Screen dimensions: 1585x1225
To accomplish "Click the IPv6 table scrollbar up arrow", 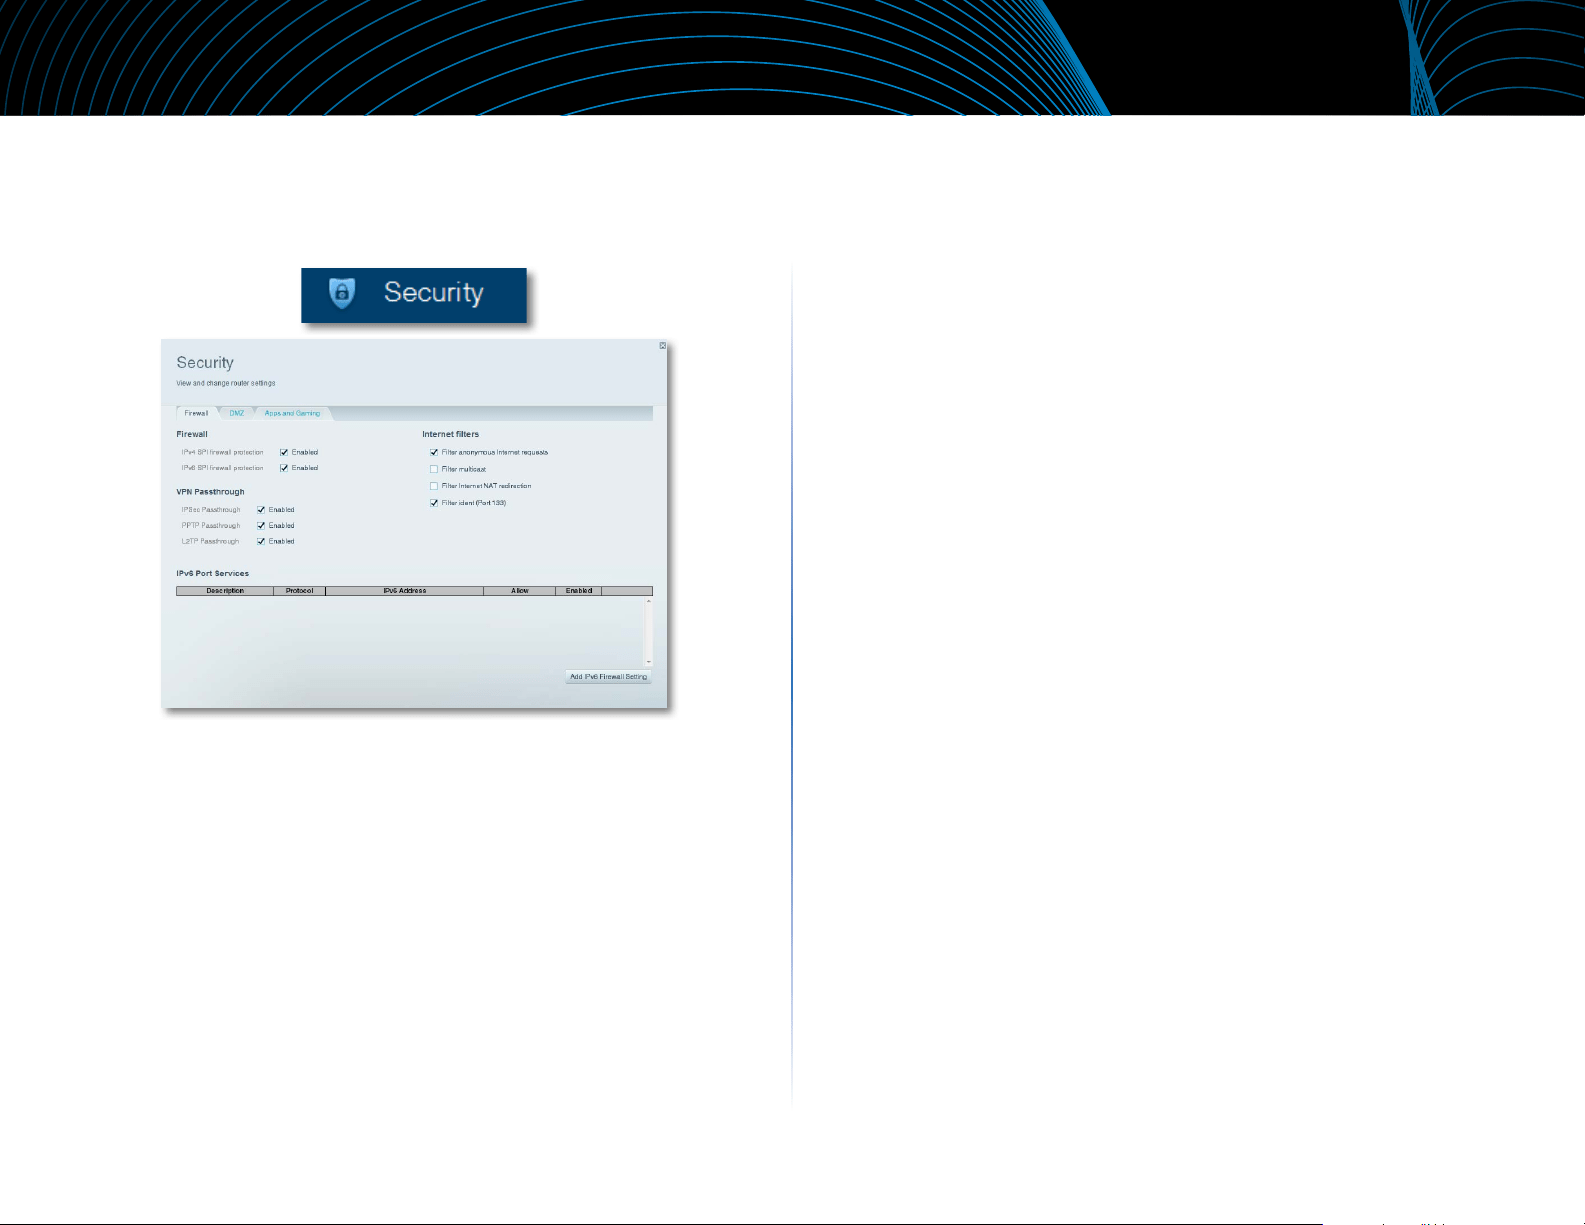I will coord(649,602).
